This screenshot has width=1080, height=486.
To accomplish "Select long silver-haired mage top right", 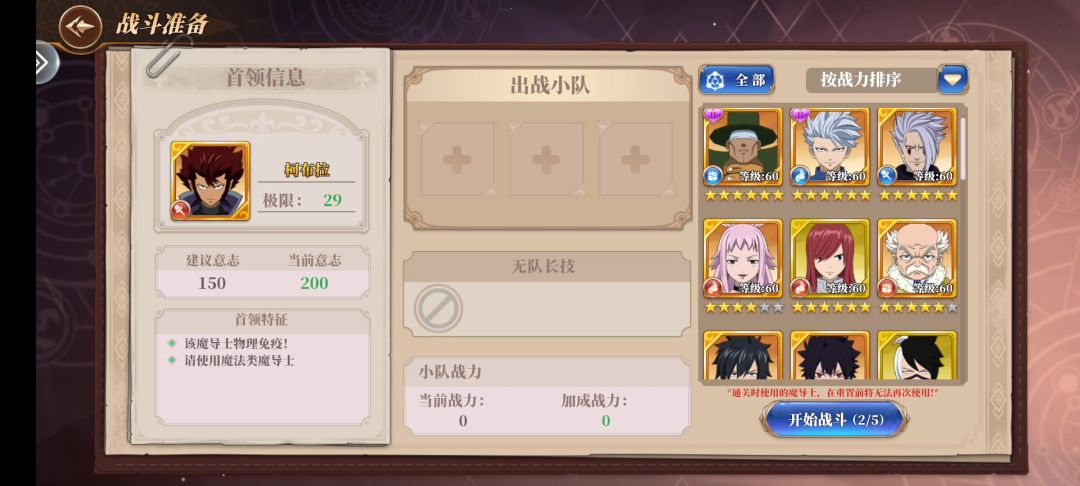I will pyautogui.click(x=917, y=147).
